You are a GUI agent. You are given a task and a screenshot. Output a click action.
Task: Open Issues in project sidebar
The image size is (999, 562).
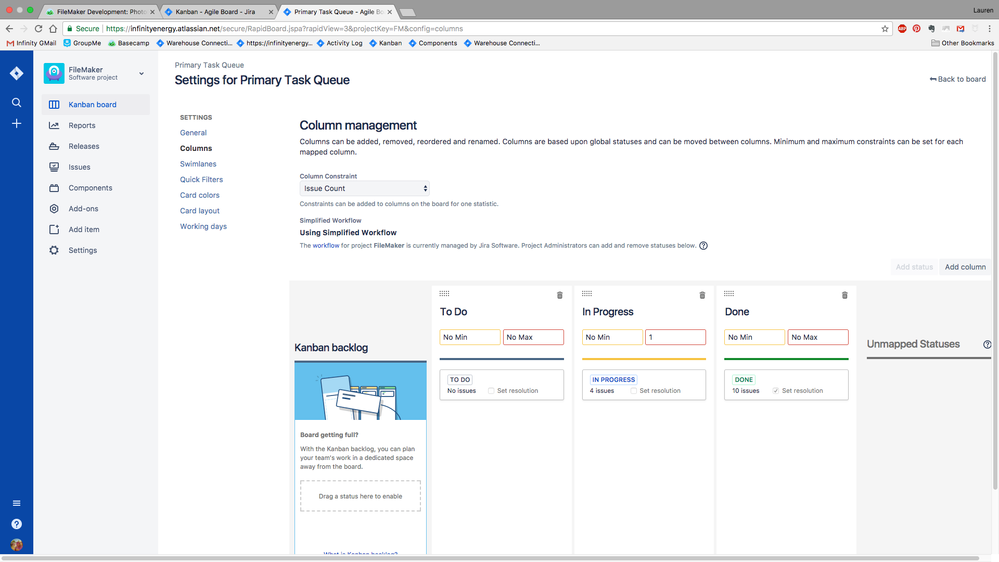pos(96,167)
